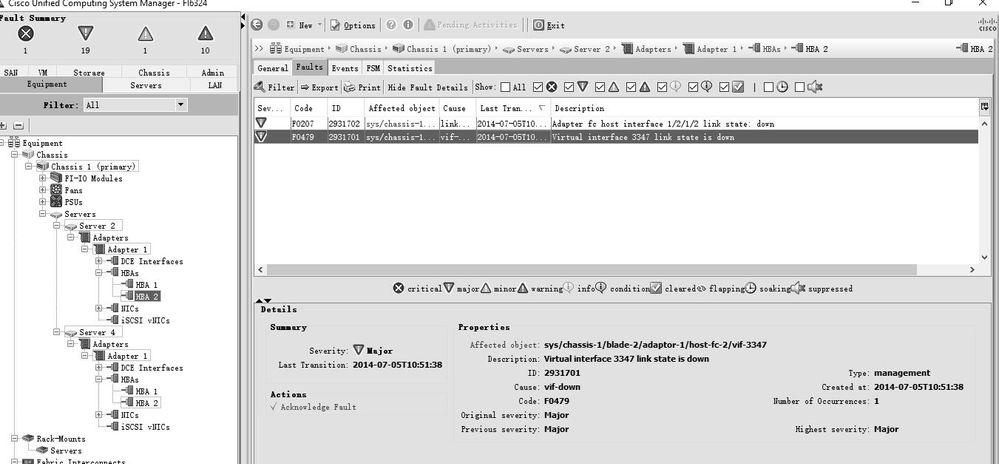This screenshot has width=999, height=464.
Task: Click the Exit button
Action: [549, 25]
